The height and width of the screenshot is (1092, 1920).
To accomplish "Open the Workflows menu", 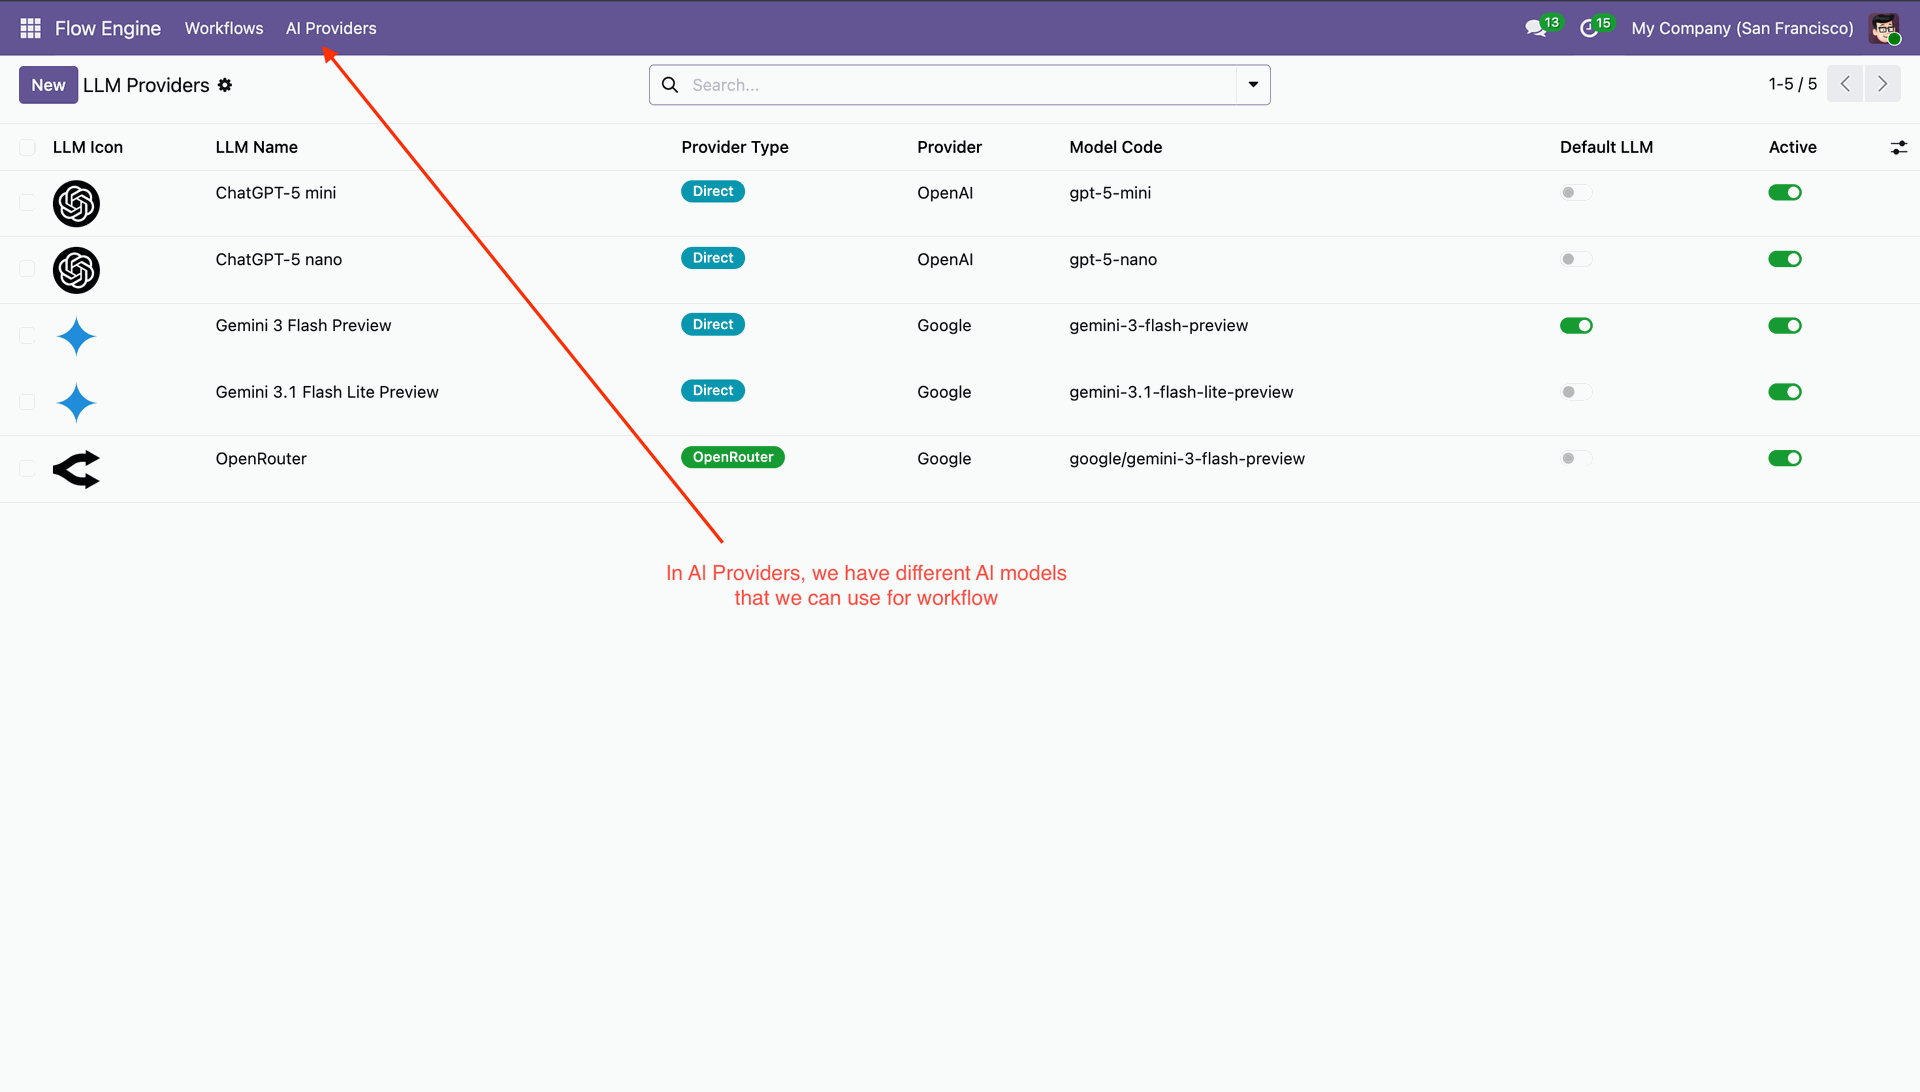I will (x=224, y=28).
